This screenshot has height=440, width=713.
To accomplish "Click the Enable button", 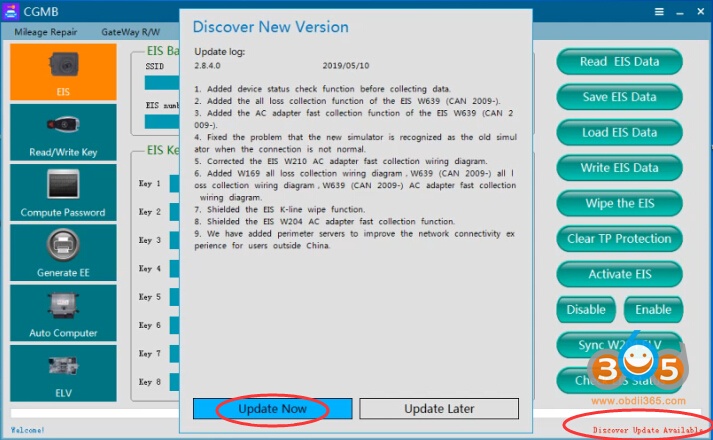I will [653, 310].
